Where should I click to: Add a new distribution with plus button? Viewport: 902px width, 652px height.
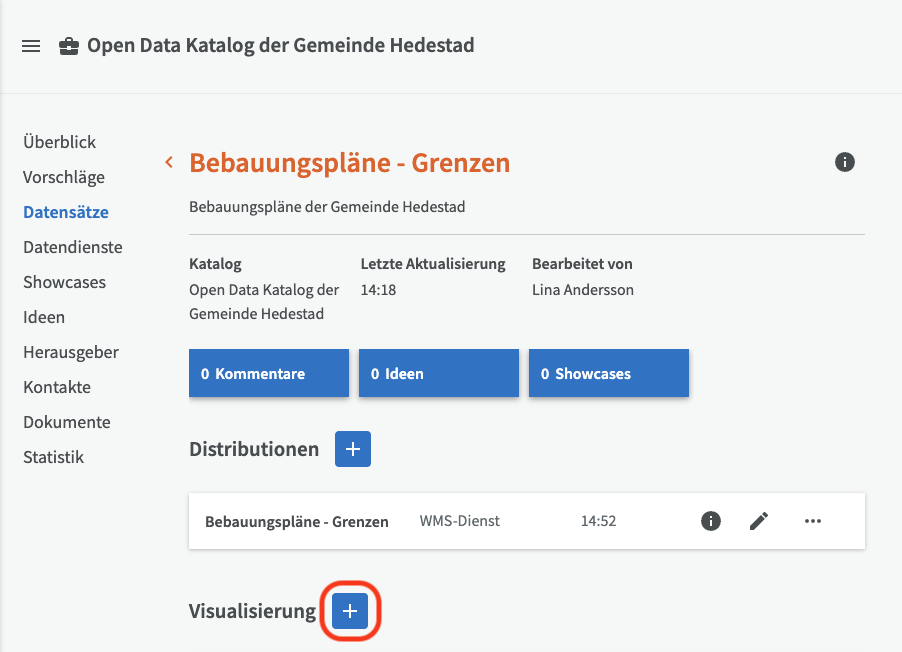coord(352,450)
